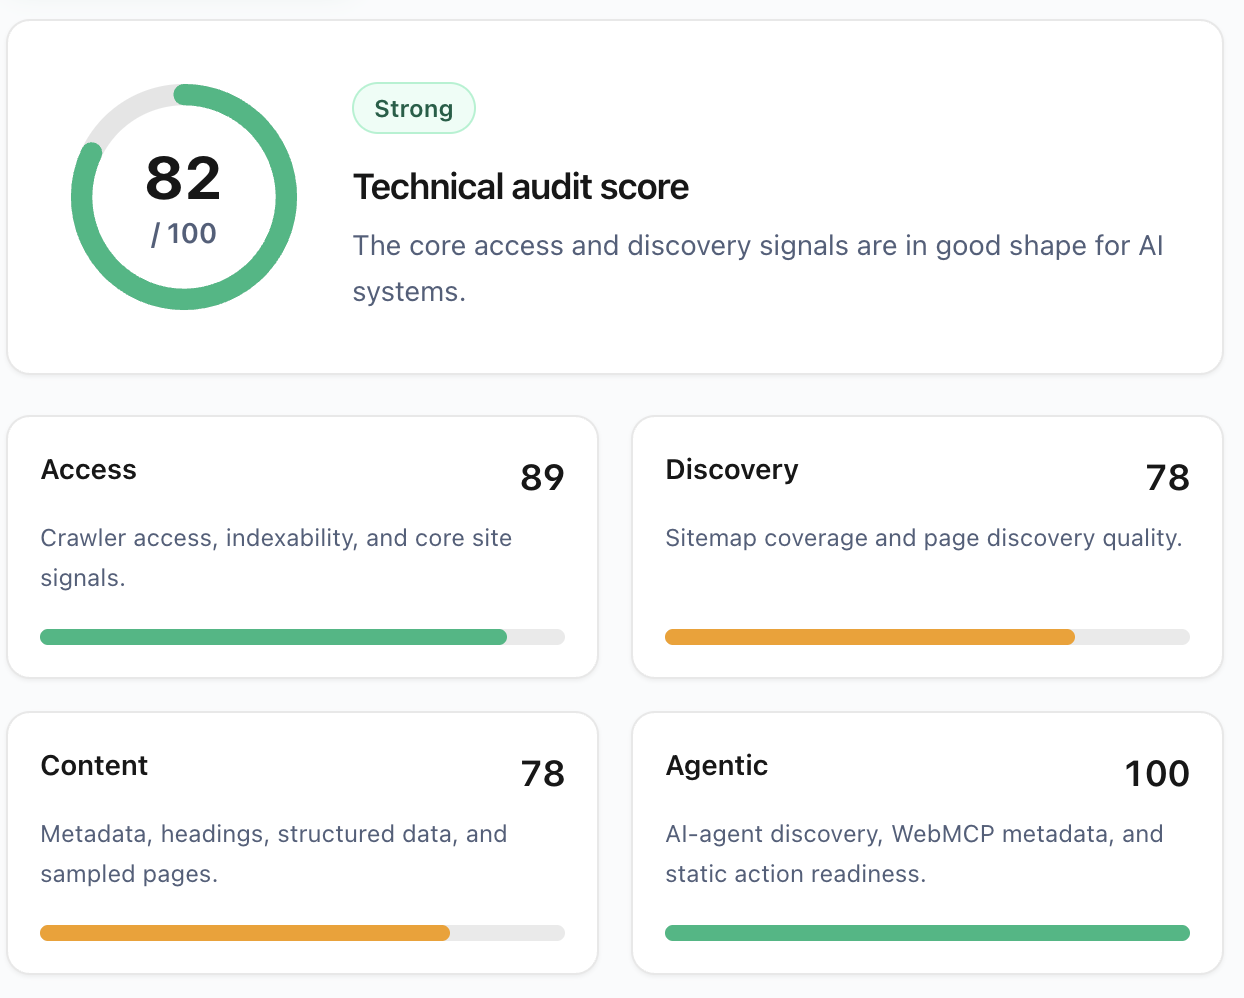Viewport: 1244px width, 998px height.
Task: Click the Content score number beside its title
Action: point(543,773)
